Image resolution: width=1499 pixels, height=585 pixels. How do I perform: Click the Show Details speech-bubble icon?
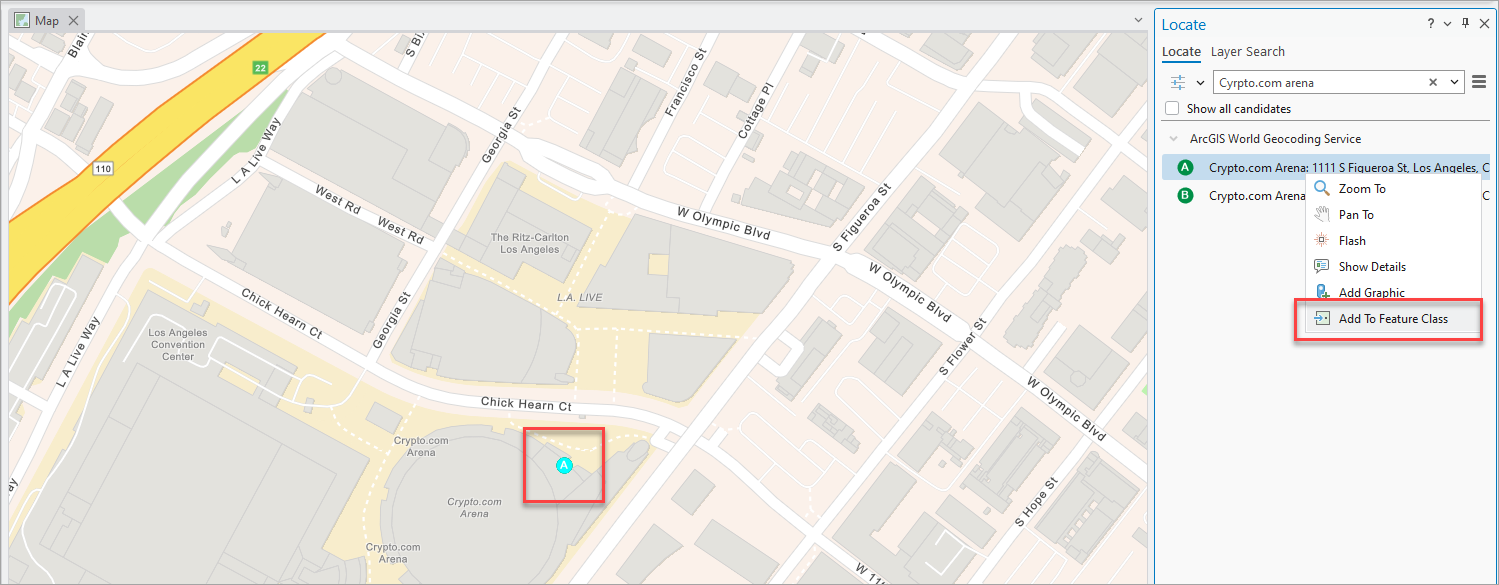coord(1321,266)
